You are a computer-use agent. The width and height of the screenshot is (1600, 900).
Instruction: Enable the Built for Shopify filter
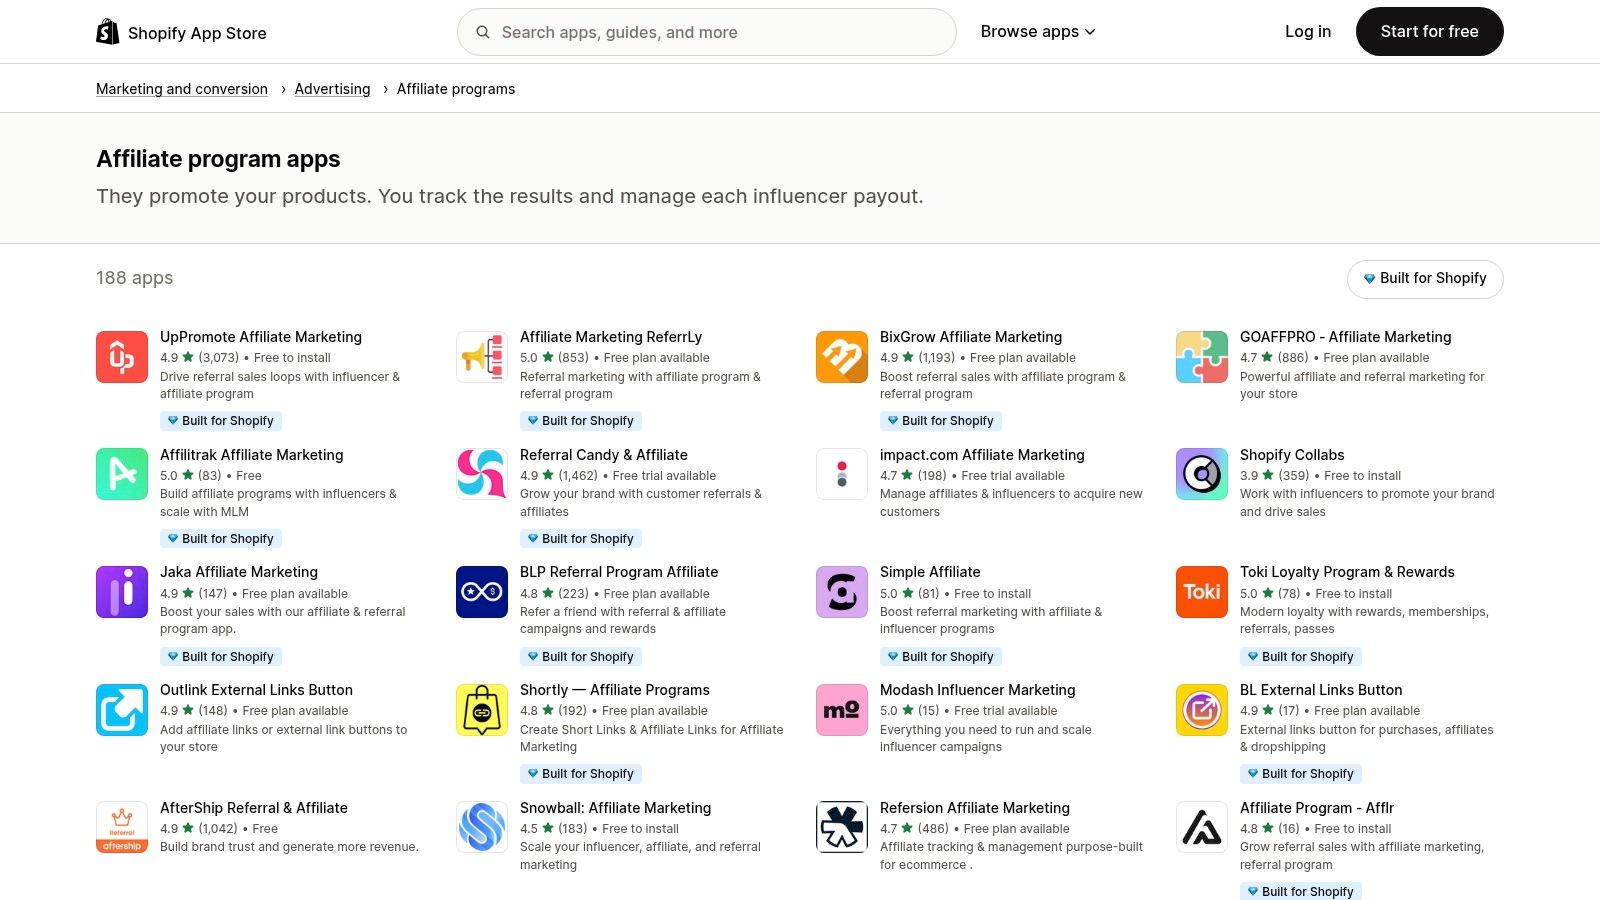coord(1424,279)
